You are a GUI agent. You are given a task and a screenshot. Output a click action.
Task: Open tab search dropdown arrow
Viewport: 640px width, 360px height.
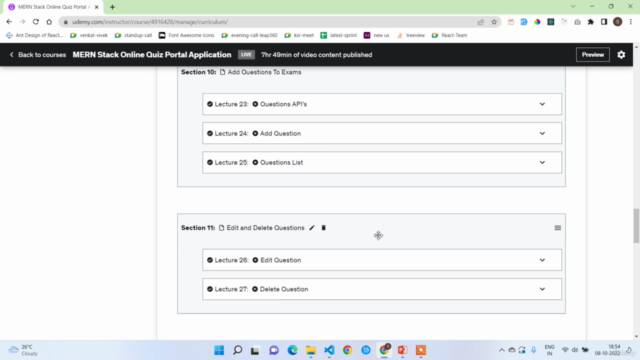pos(573,7)
